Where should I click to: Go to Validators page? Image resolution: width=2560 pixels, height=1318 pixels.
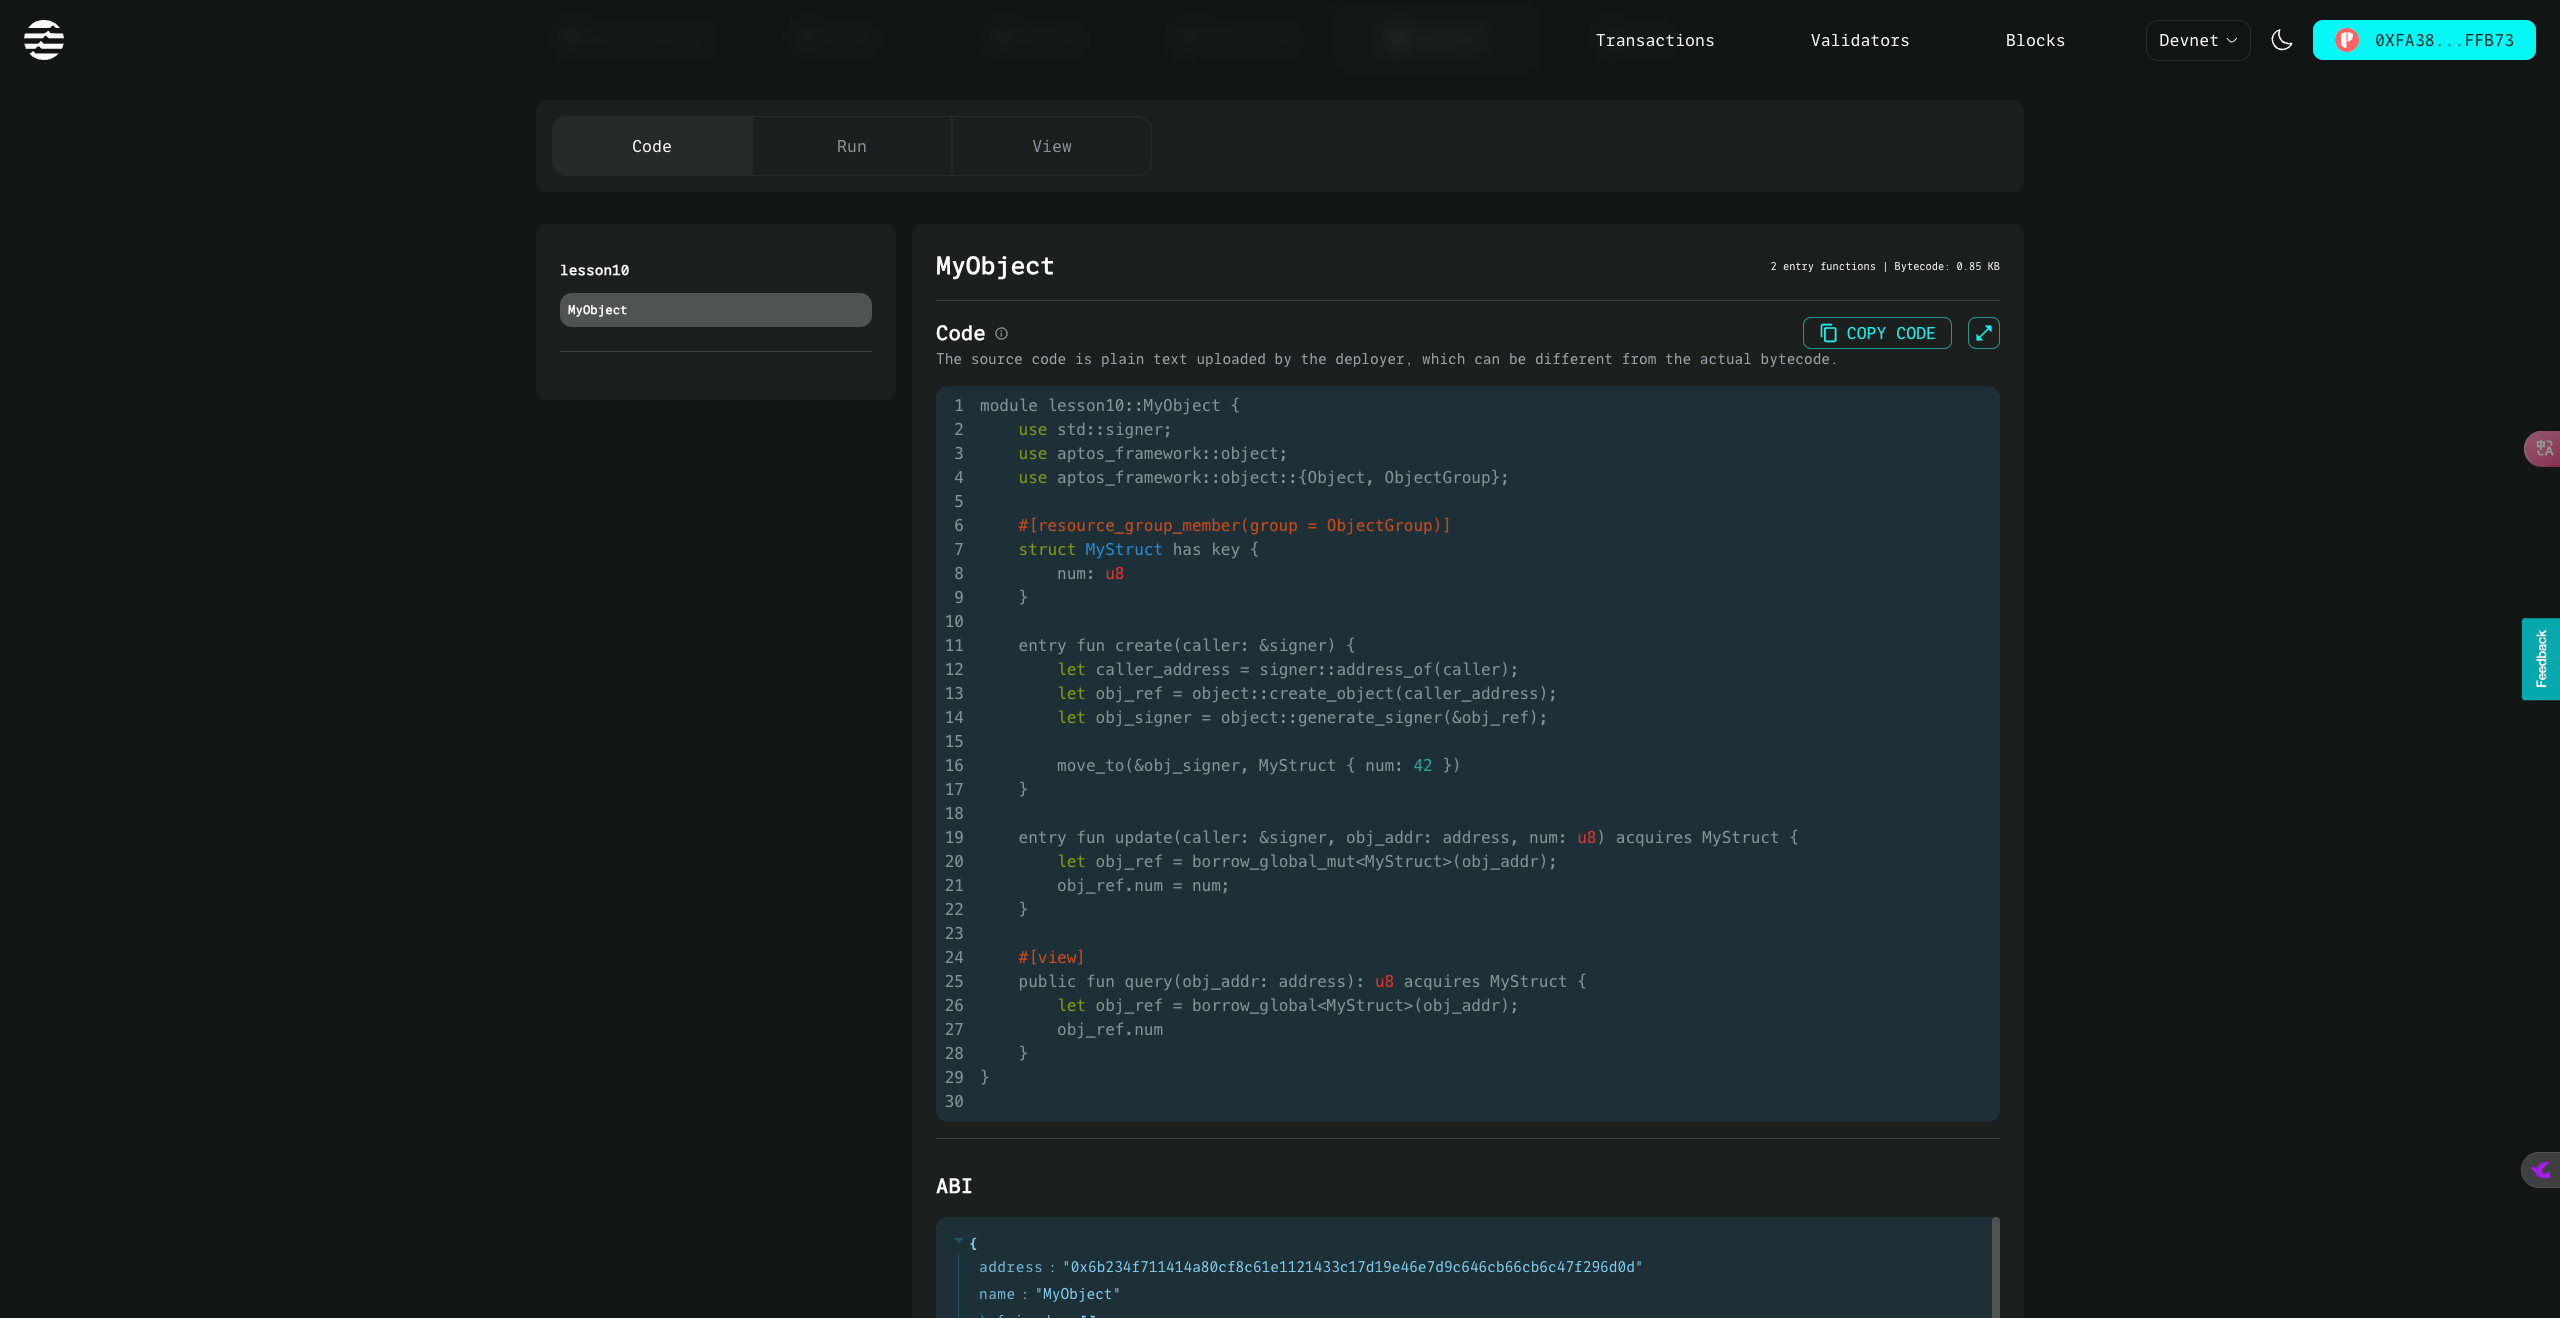[x=1859, y=40]
